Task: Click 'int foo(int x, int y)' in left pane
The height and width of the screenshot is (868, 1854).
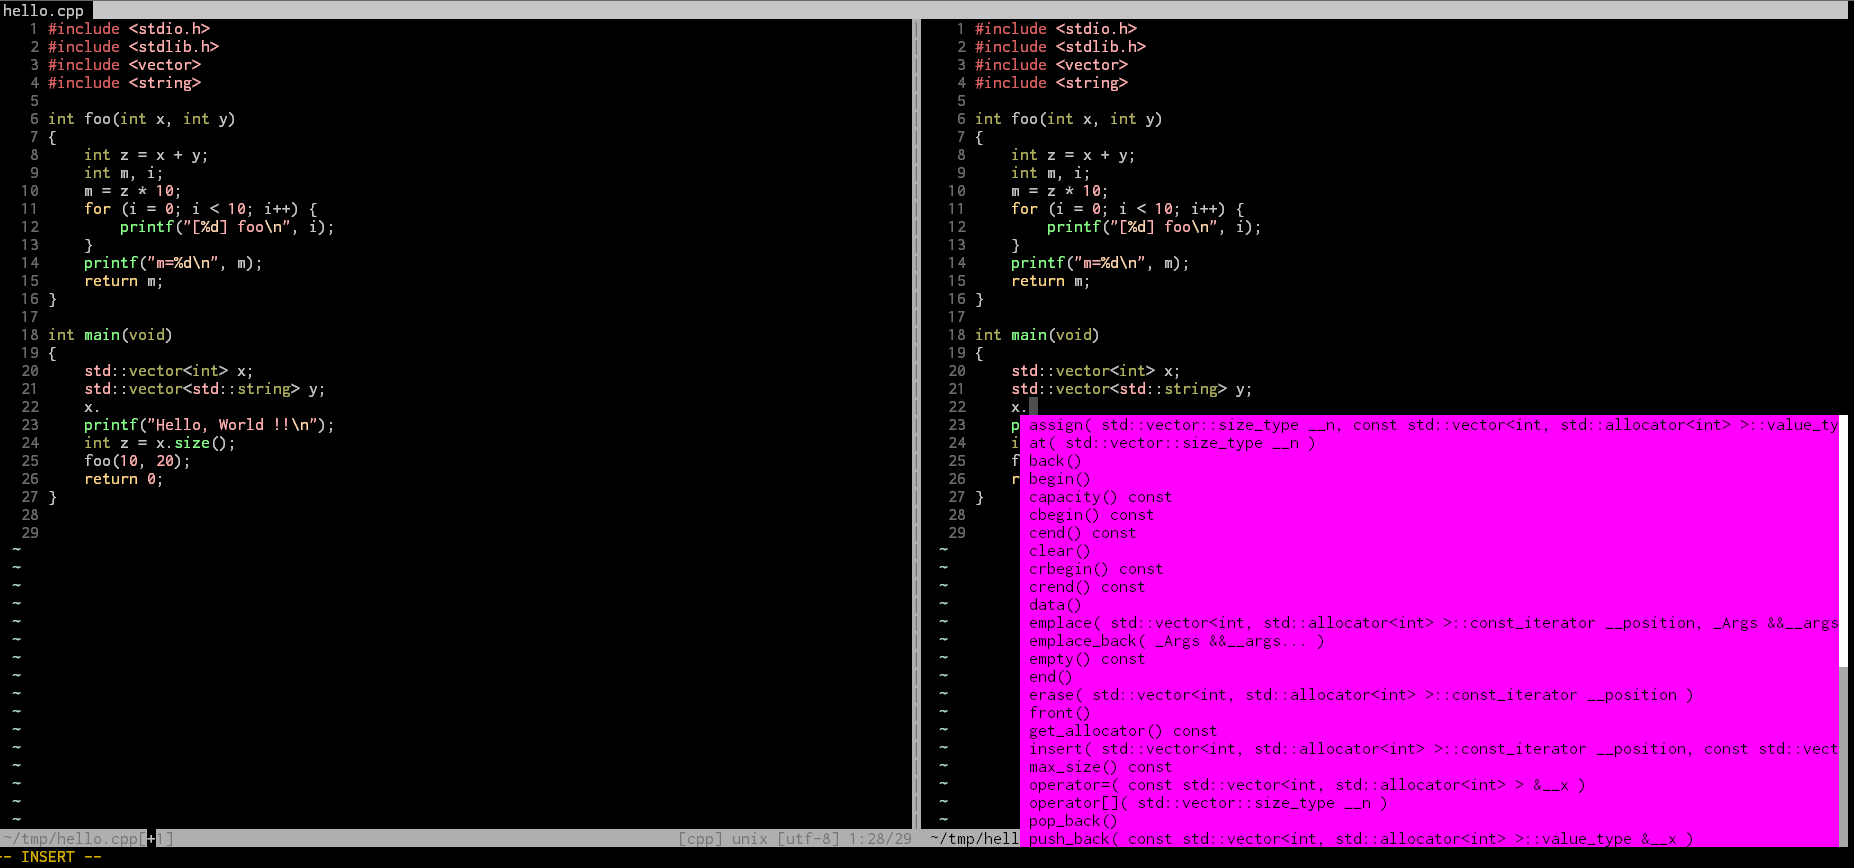Action: pyautogui.click(x=141, y=119)
